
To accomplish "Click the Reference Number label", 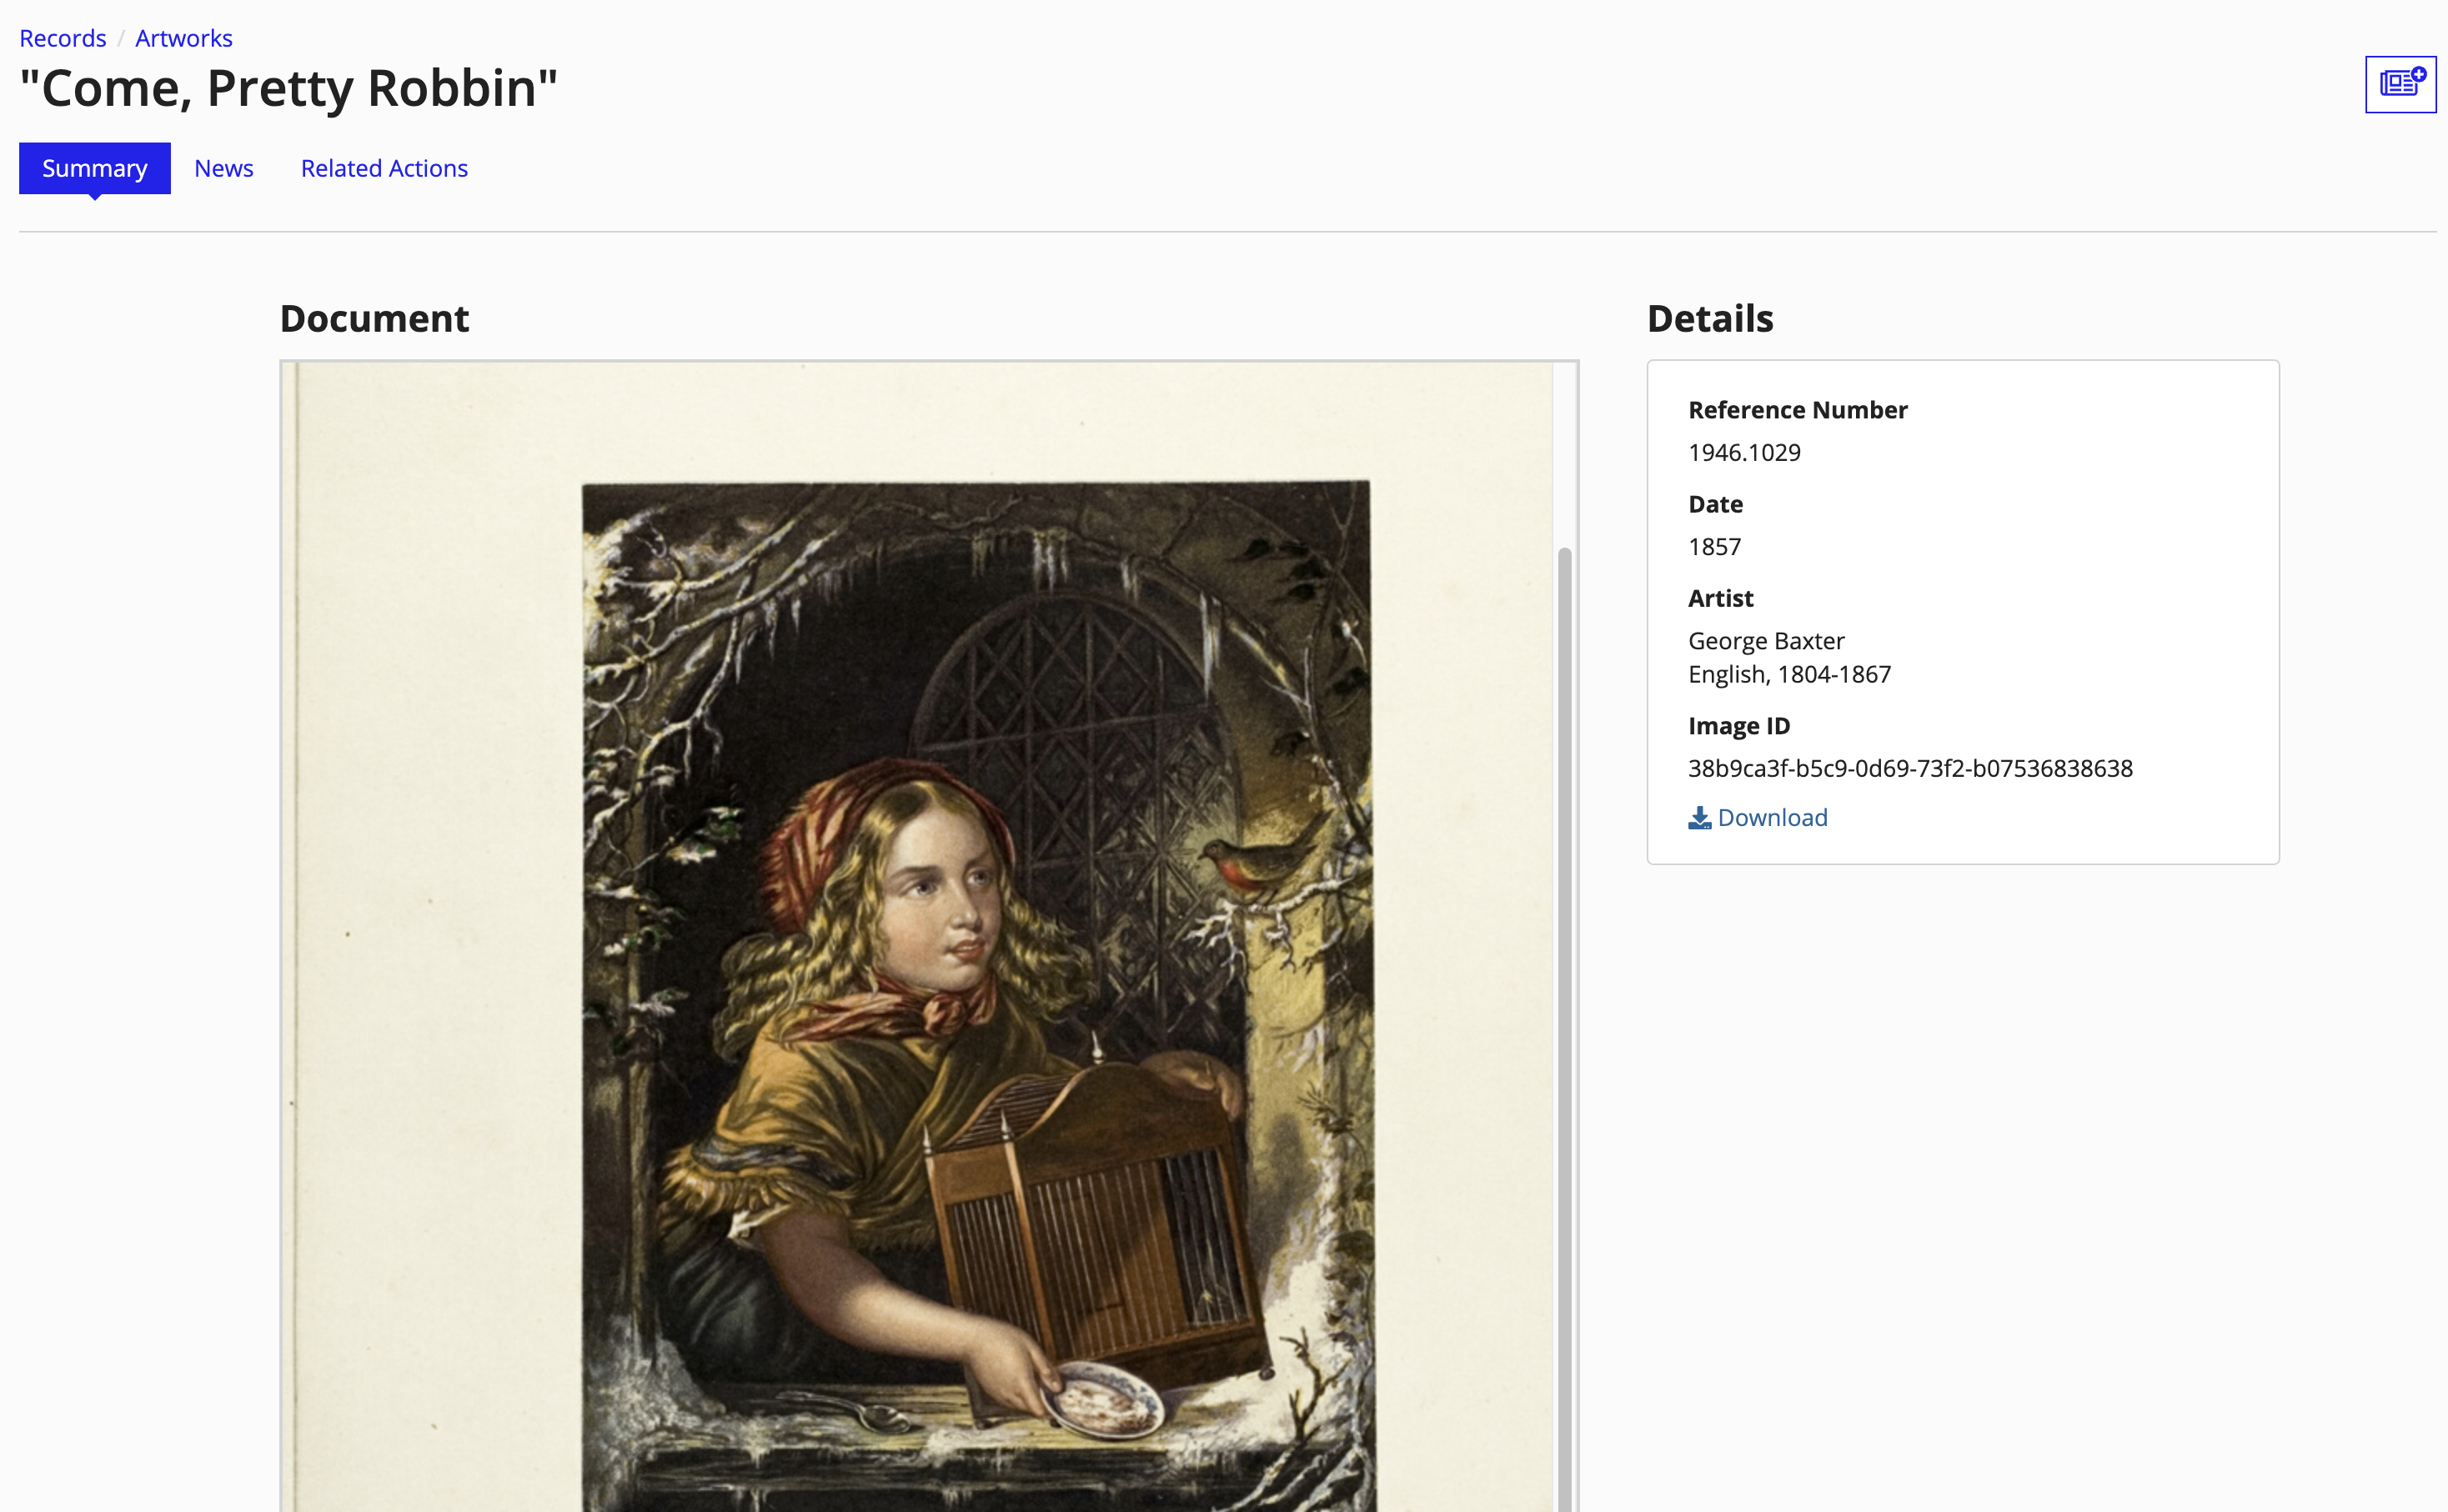I will pyautogui.click(x=1797, y=410).
